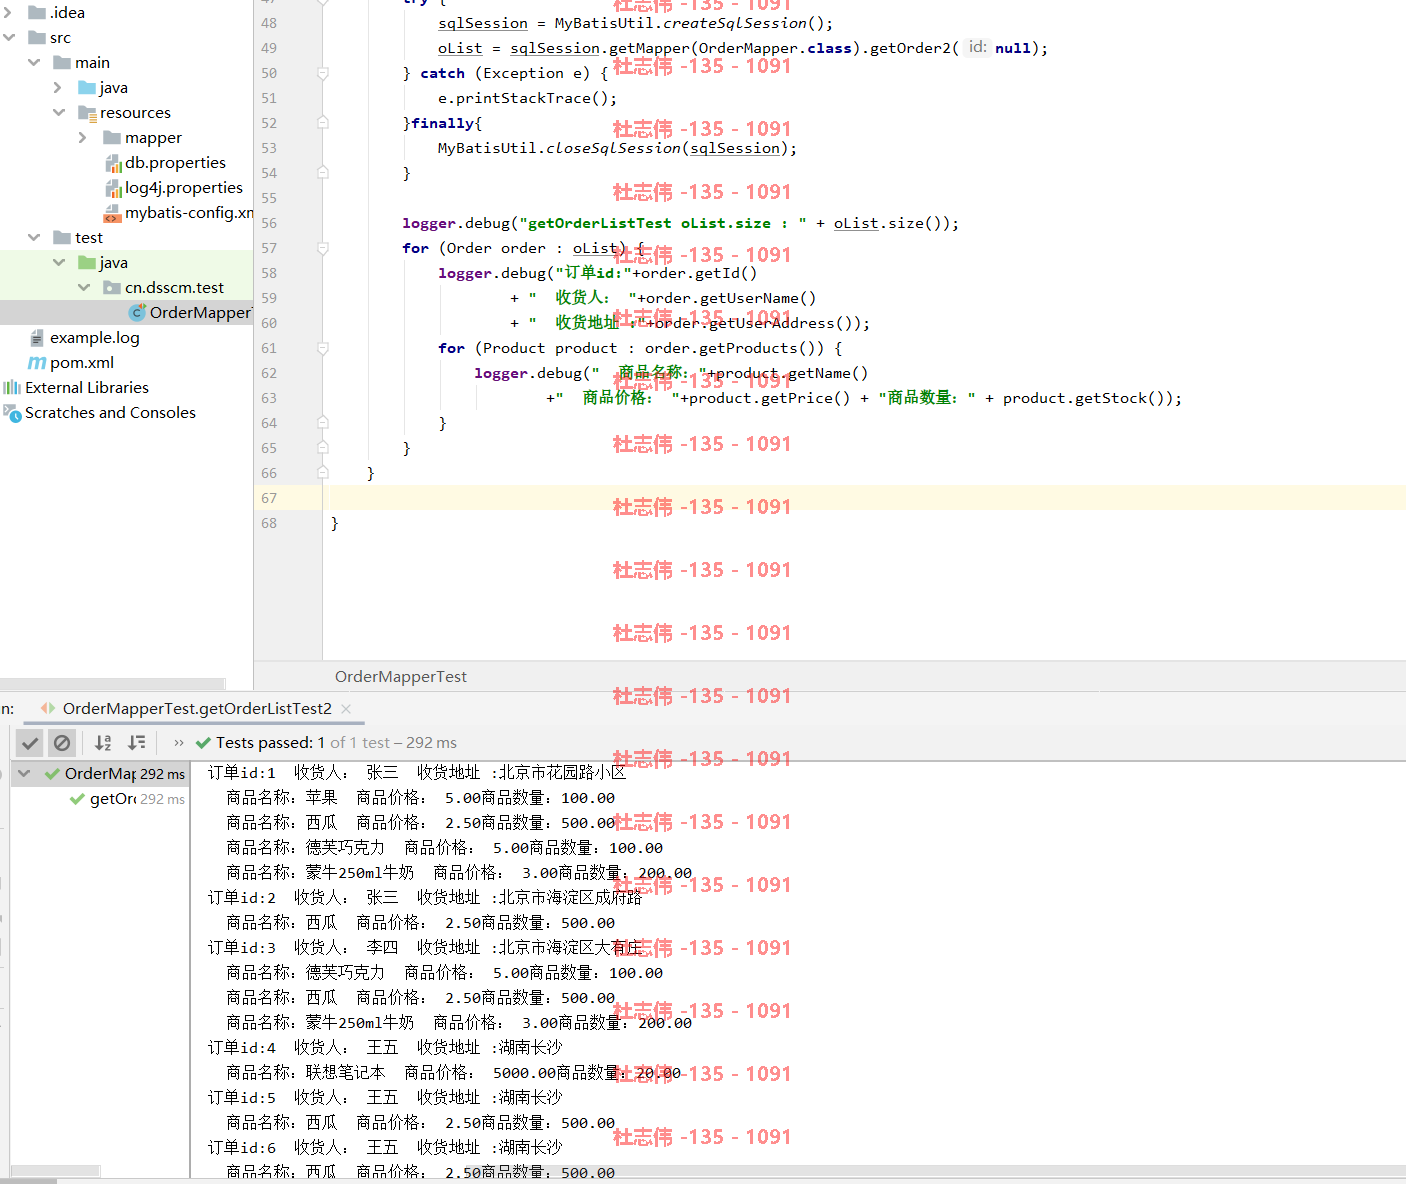The height and width of the screenshot is (1184, 1406).
Task: Click the src folder icon
Action: (x=37, y=38)
